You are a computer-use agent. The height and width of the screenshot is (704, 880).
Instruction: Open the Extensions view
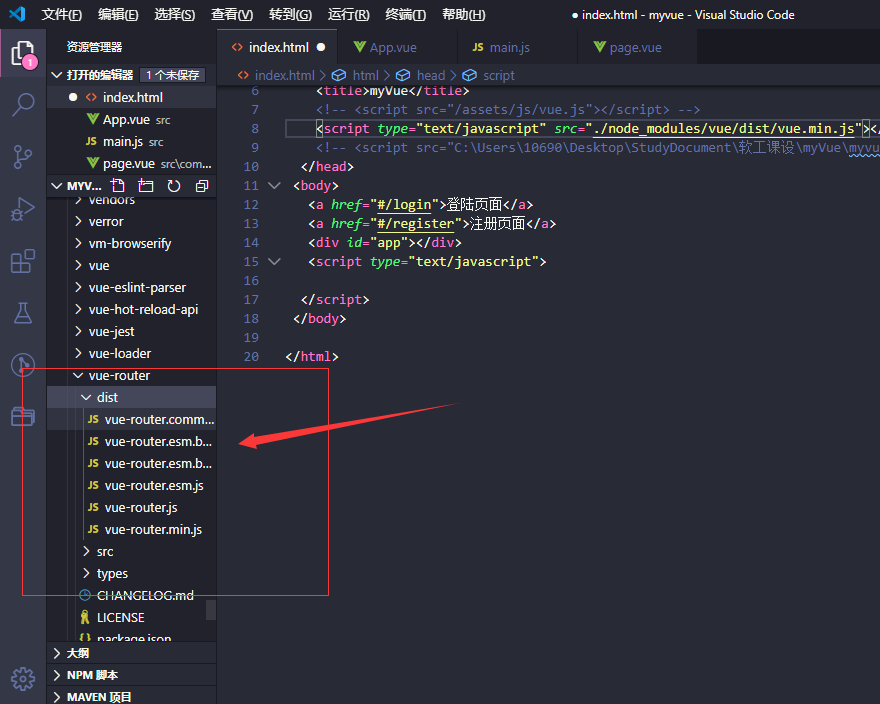coord(23,261)
